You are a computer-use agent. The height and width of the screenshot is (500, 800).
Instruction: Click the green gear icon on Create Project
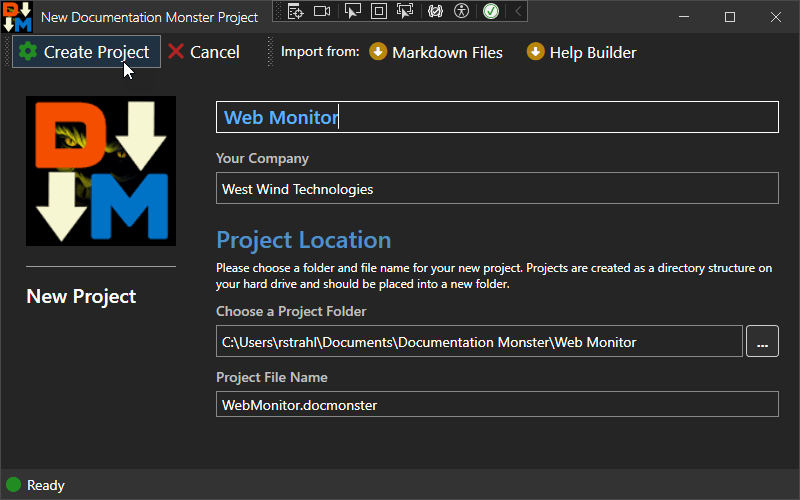pos(28,51)
